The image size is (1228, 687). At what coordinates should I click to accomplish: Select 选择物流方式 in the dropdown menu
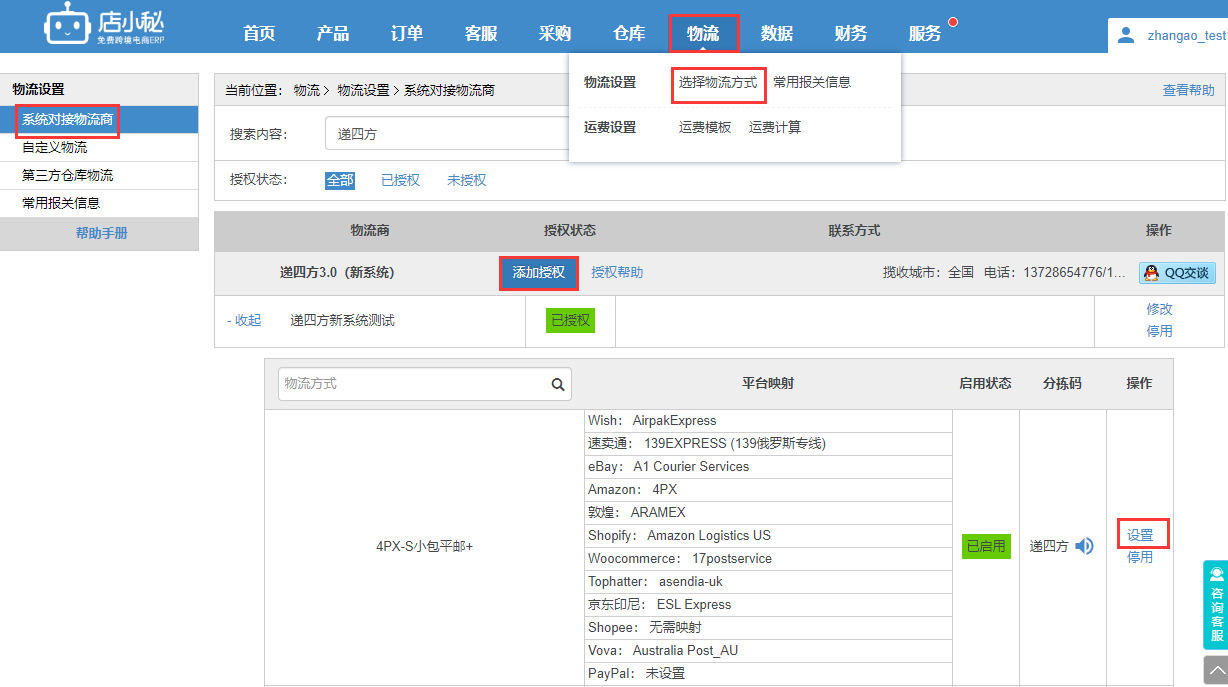pos(718,82)
